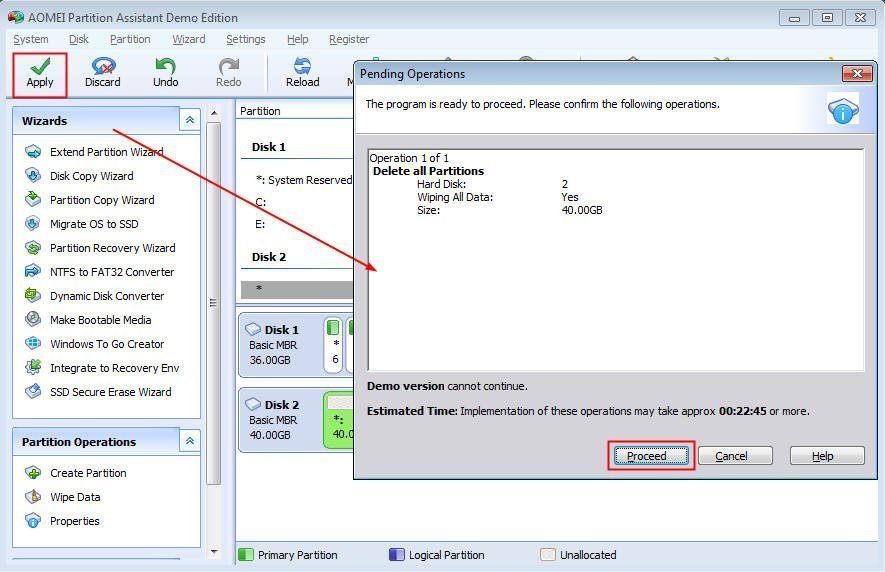The image size is (885, 572).
Task: Click the Disk 2 drive icon in disk map
Action: tap(253, 404)
